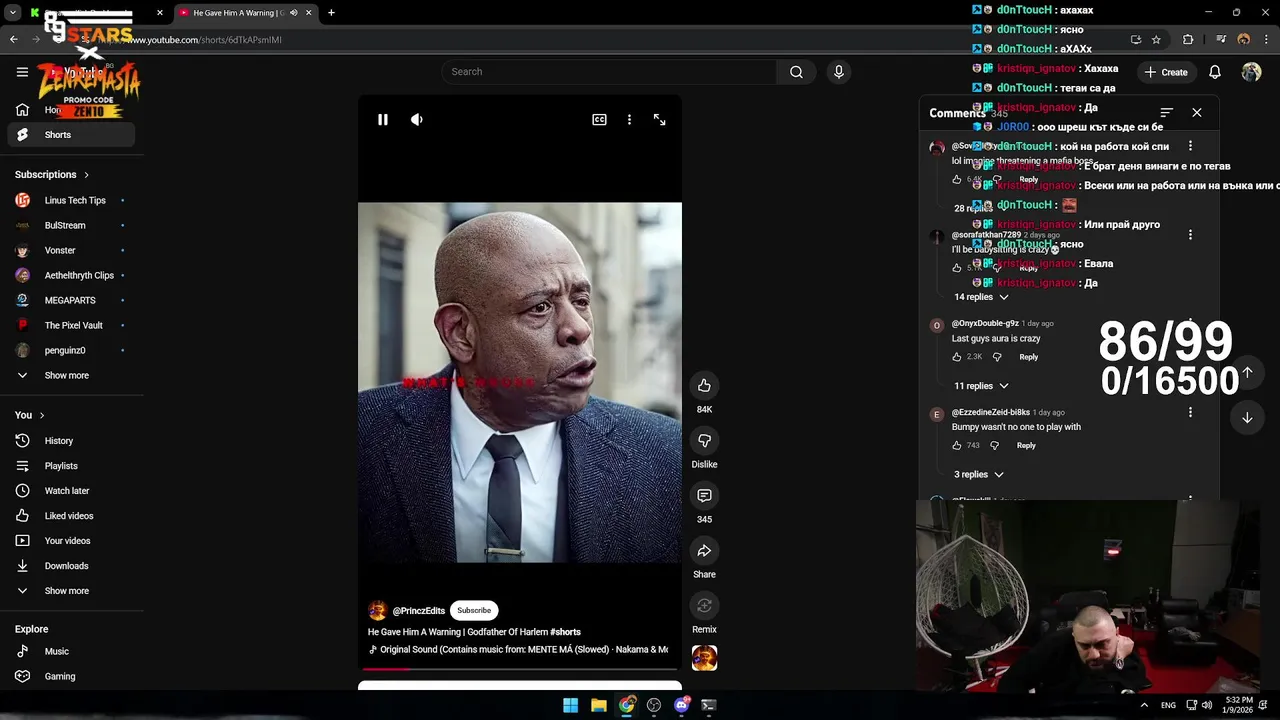Screen dimensions: 1280x720
Task: Seek on the Shorts progress bar
Action: pos(520,668)
